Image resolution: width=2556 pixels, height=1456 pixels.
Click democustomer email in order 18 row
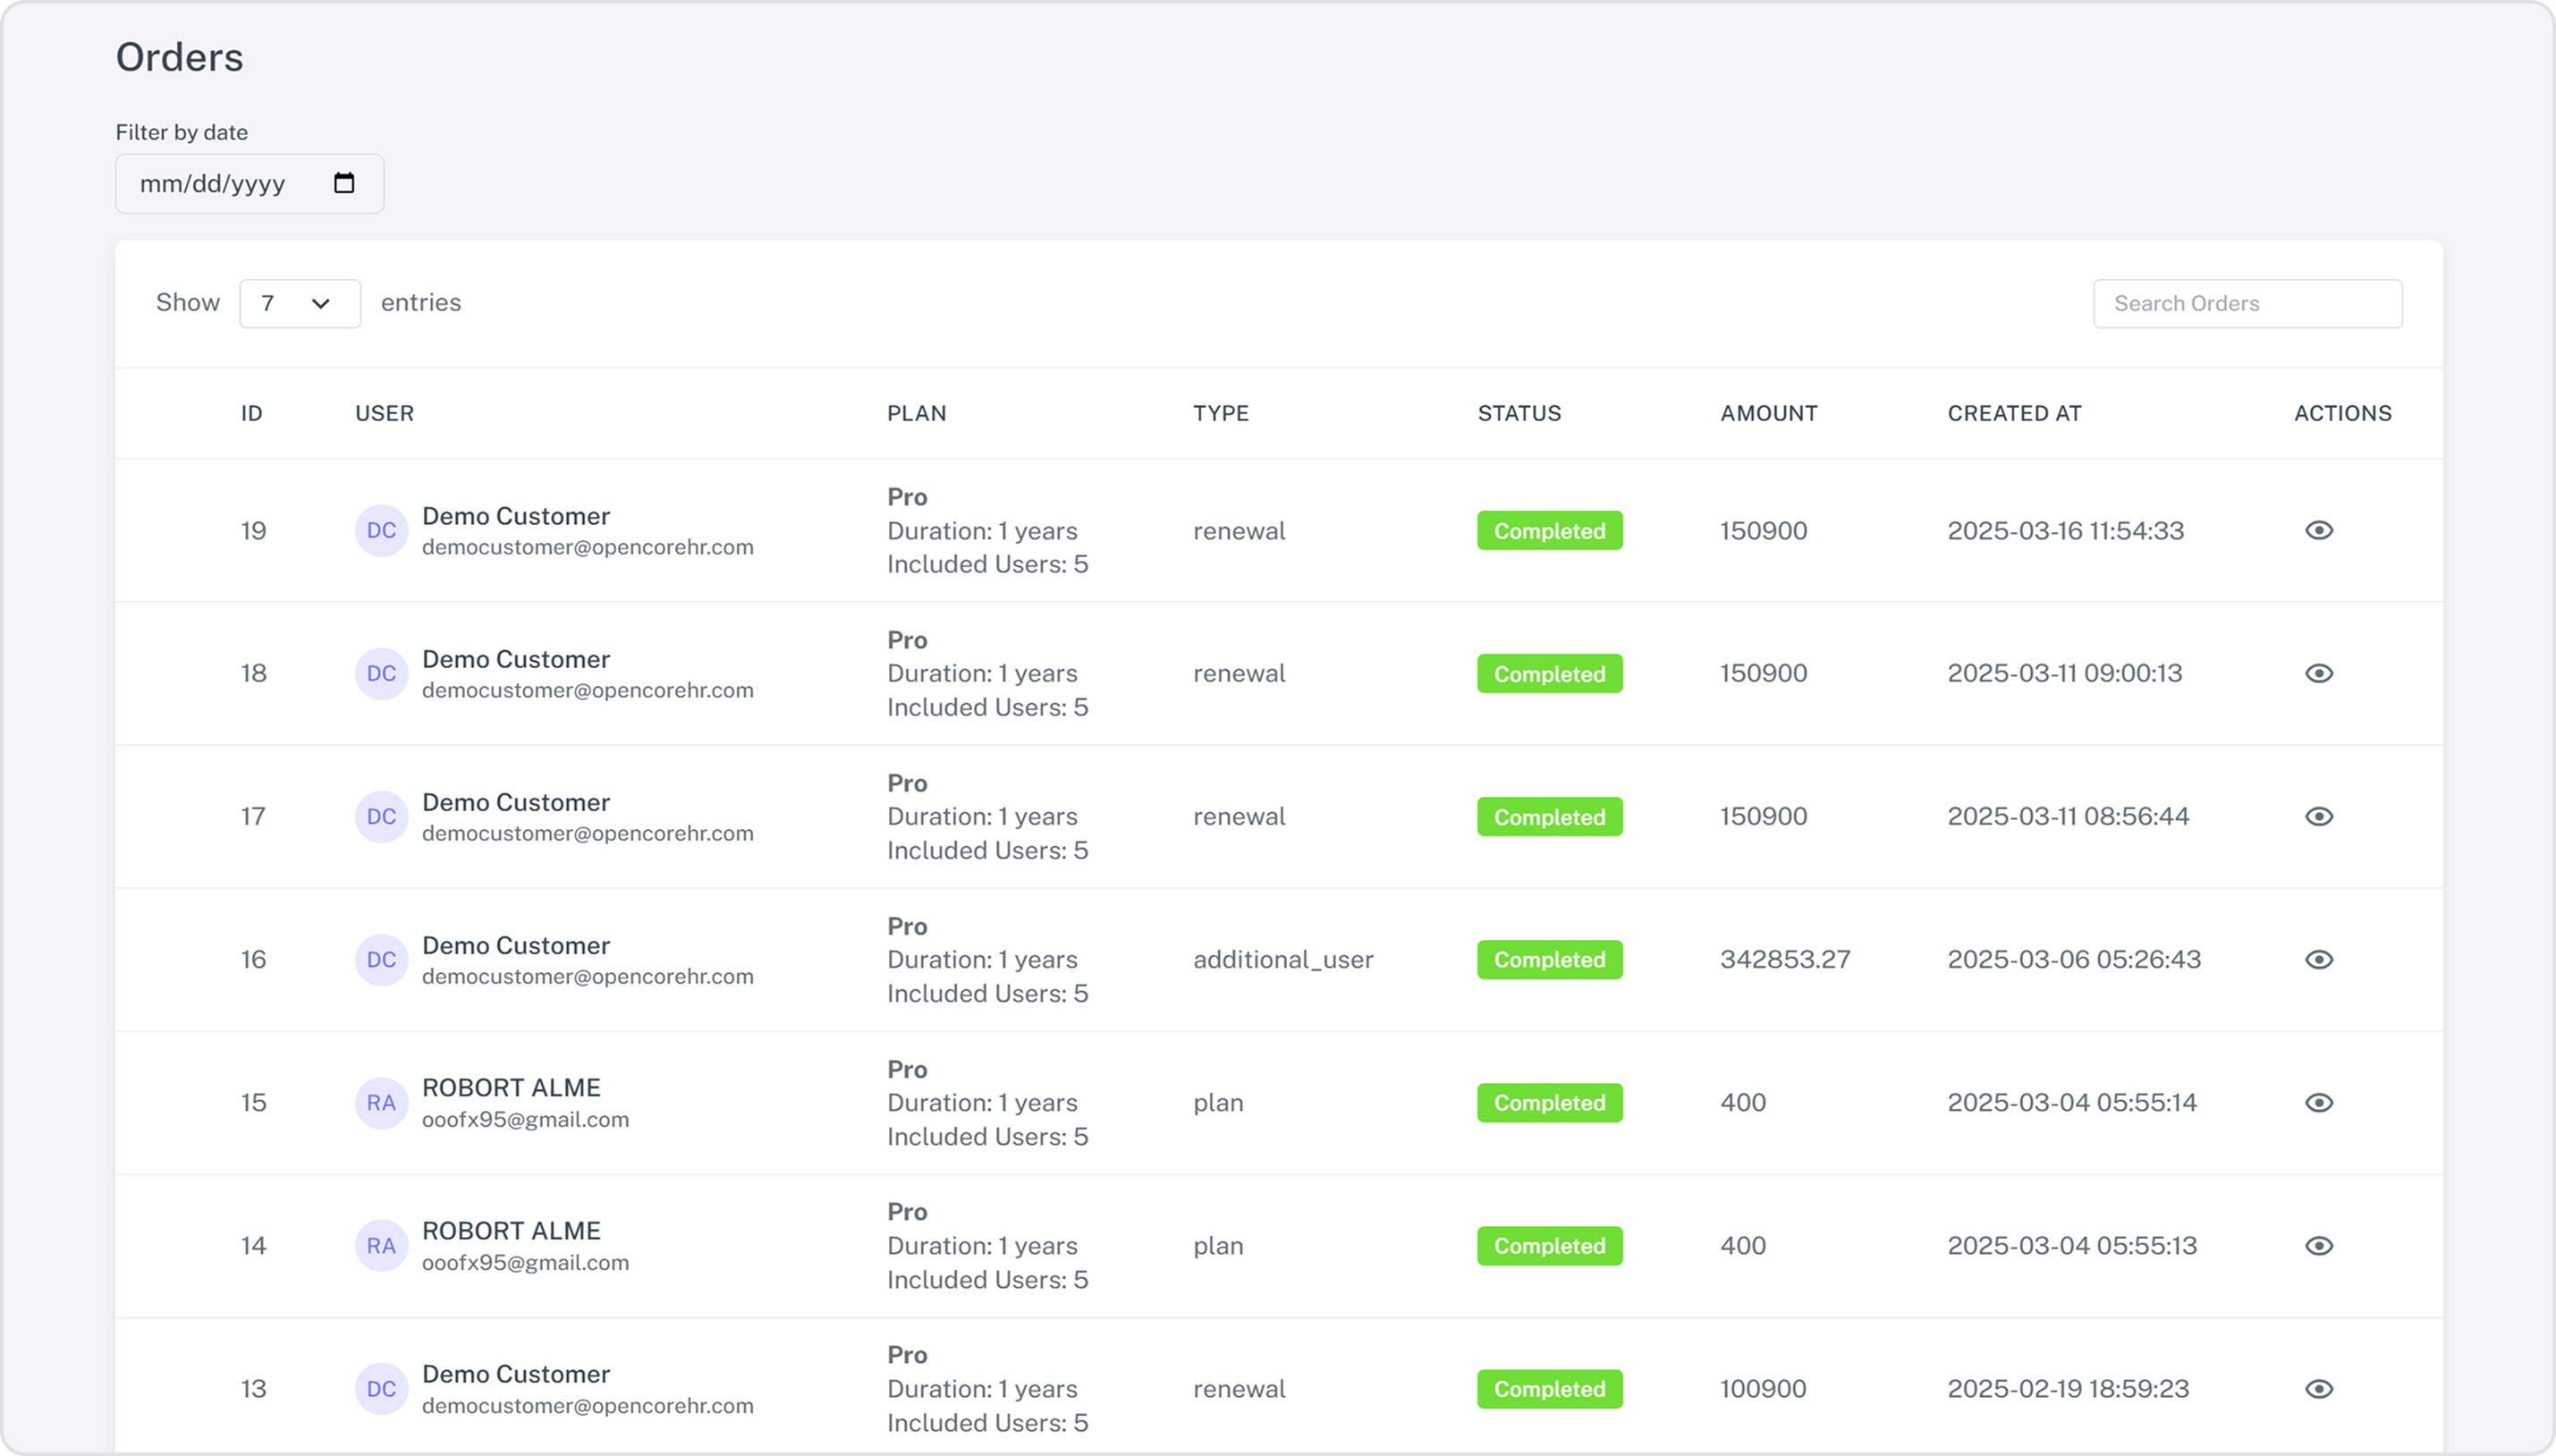pos(587,690)
